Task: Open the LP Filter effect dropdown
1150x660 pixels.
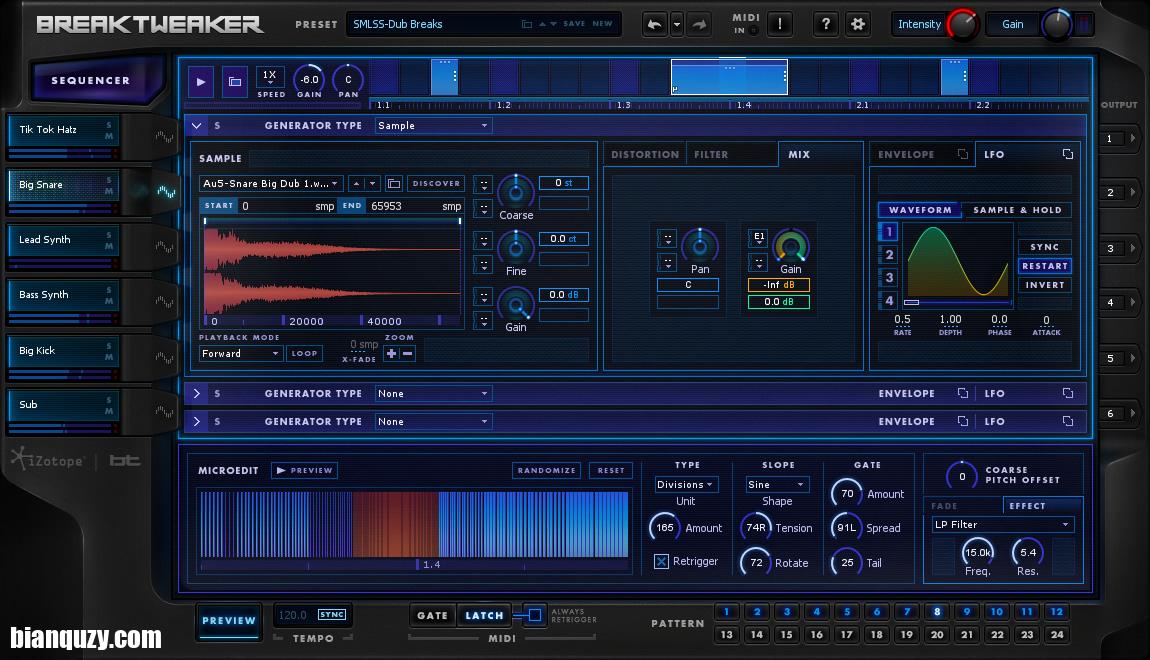Action: (x=1003, y=524)
